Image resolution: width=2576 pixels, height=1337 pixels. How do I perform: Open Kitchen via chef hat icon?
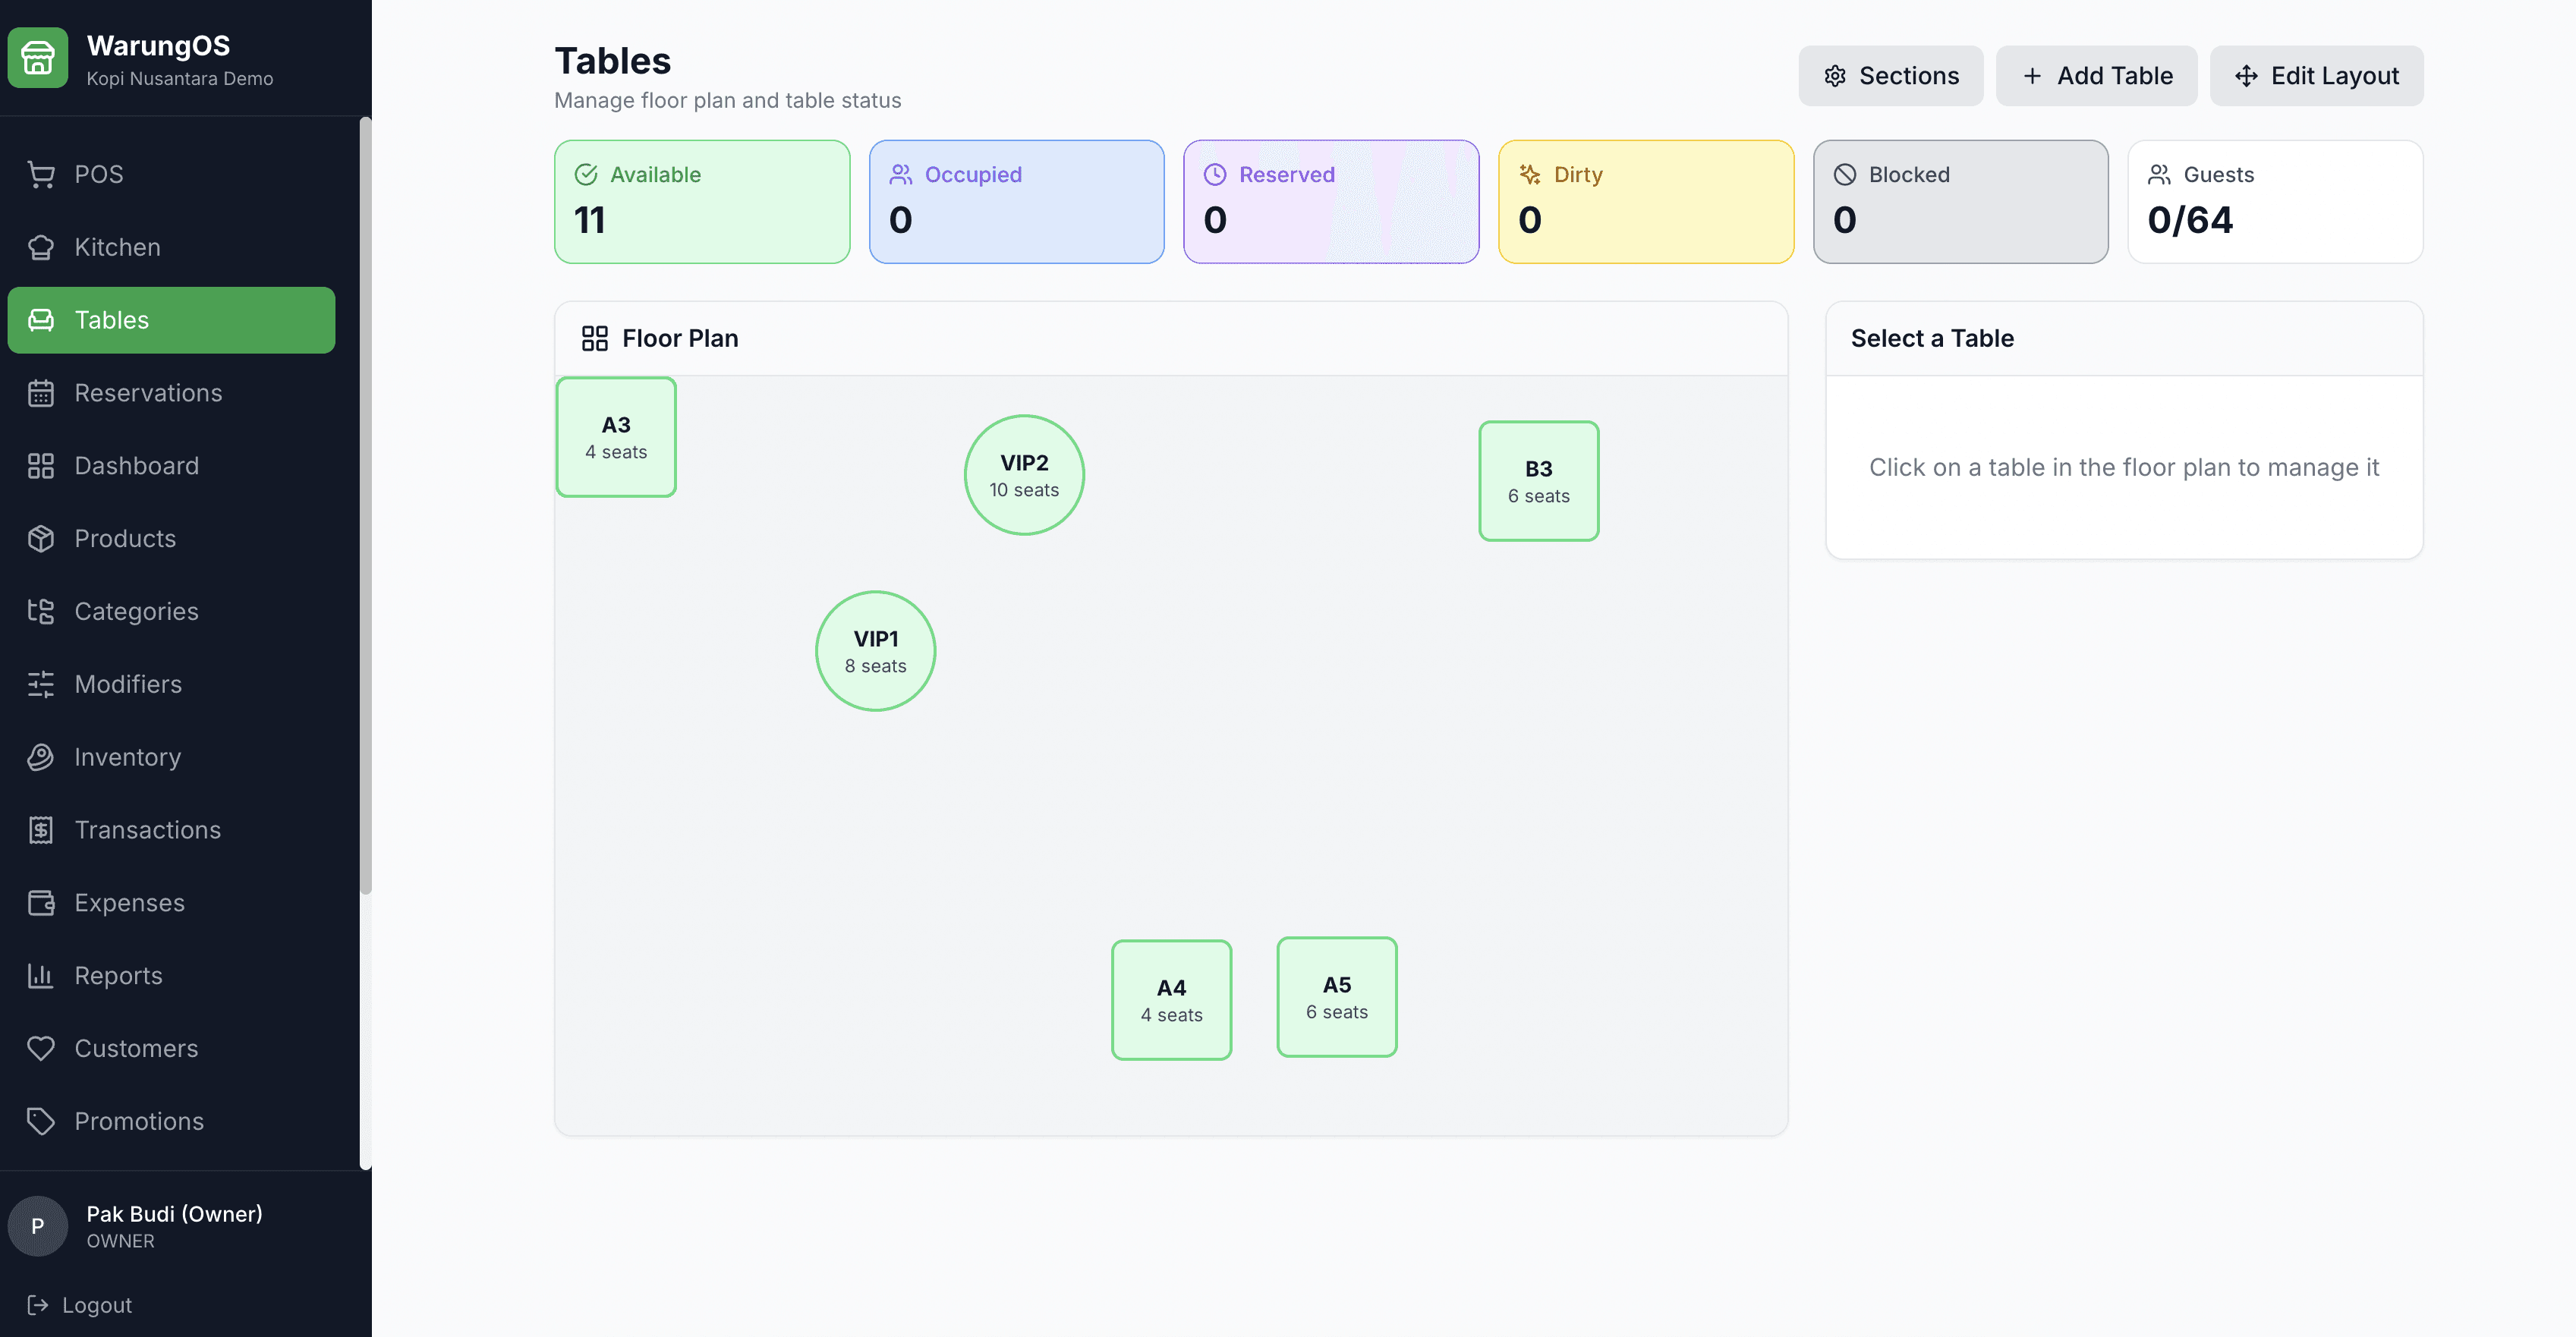click(41, 247)
